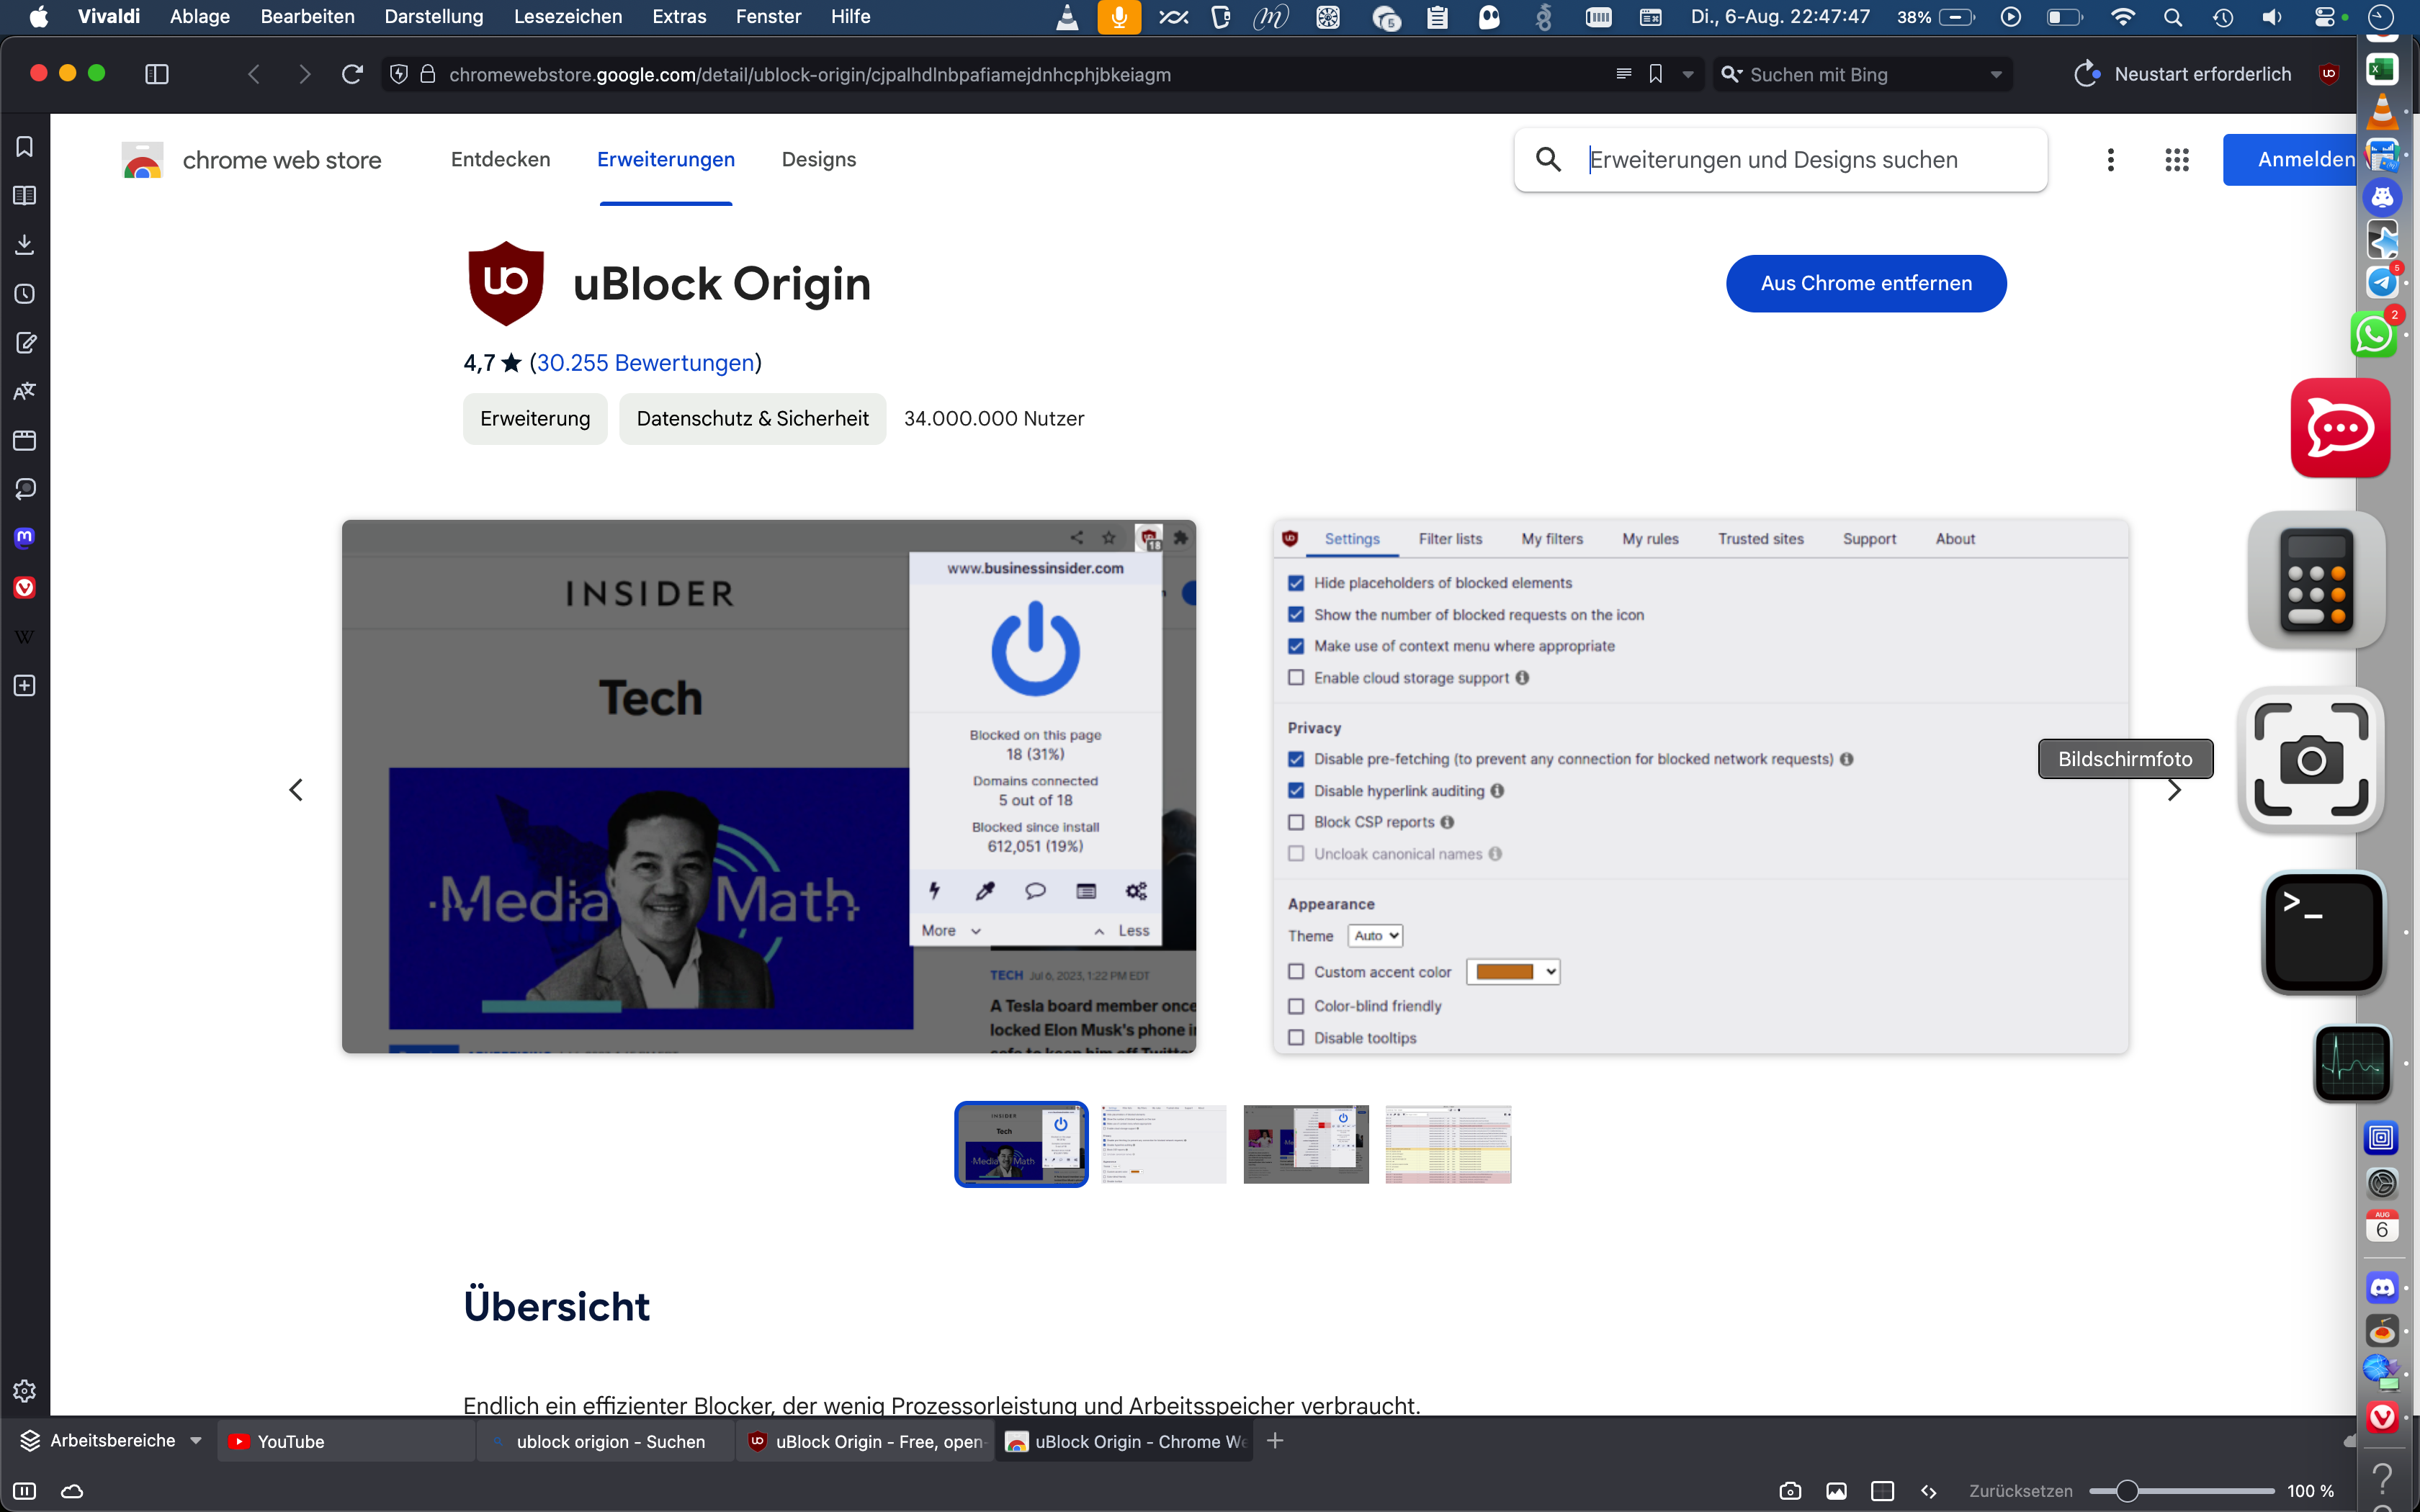Click capture page camera icon in status bar
This screenshot has width=2420, height=1512.
click(1790, 1491)
